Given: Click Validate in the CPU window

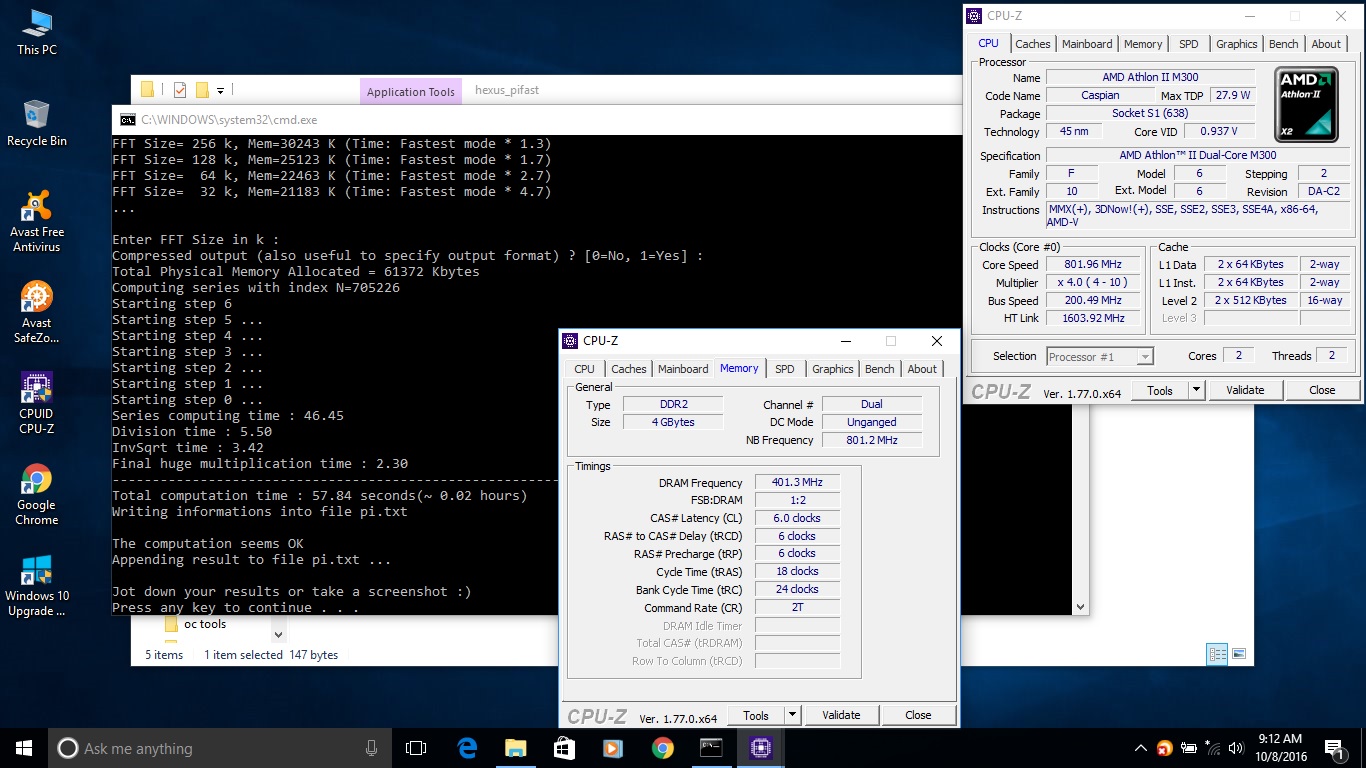Looking at the screenshot, I should coord(1245,391).
